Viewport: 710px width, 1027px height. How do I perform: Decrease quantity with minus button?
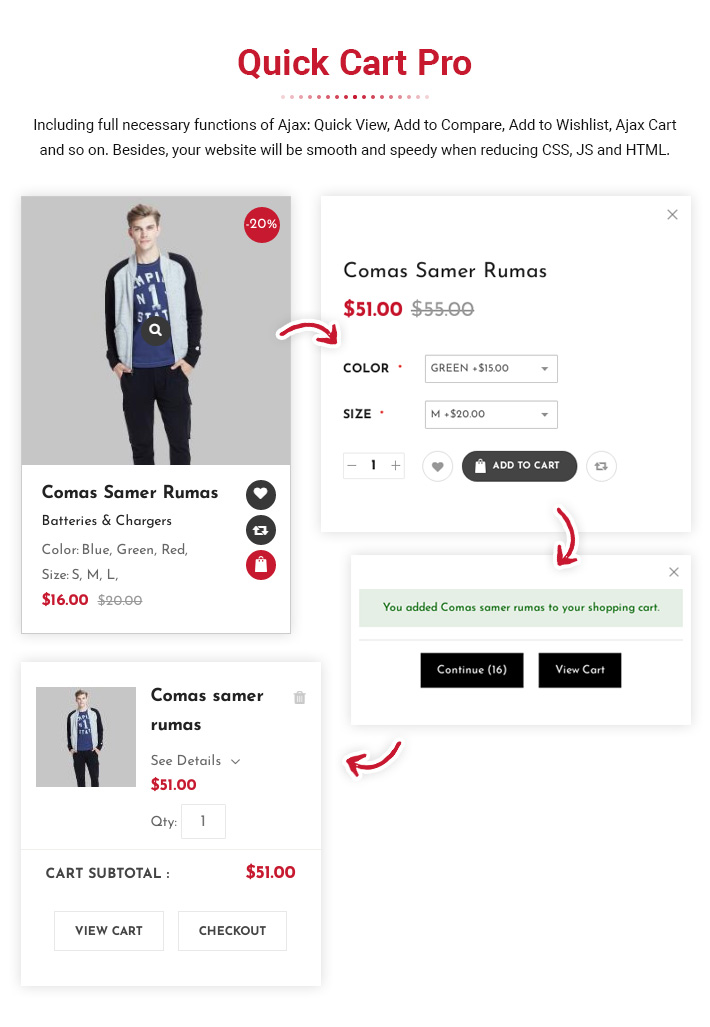point(352,466)
